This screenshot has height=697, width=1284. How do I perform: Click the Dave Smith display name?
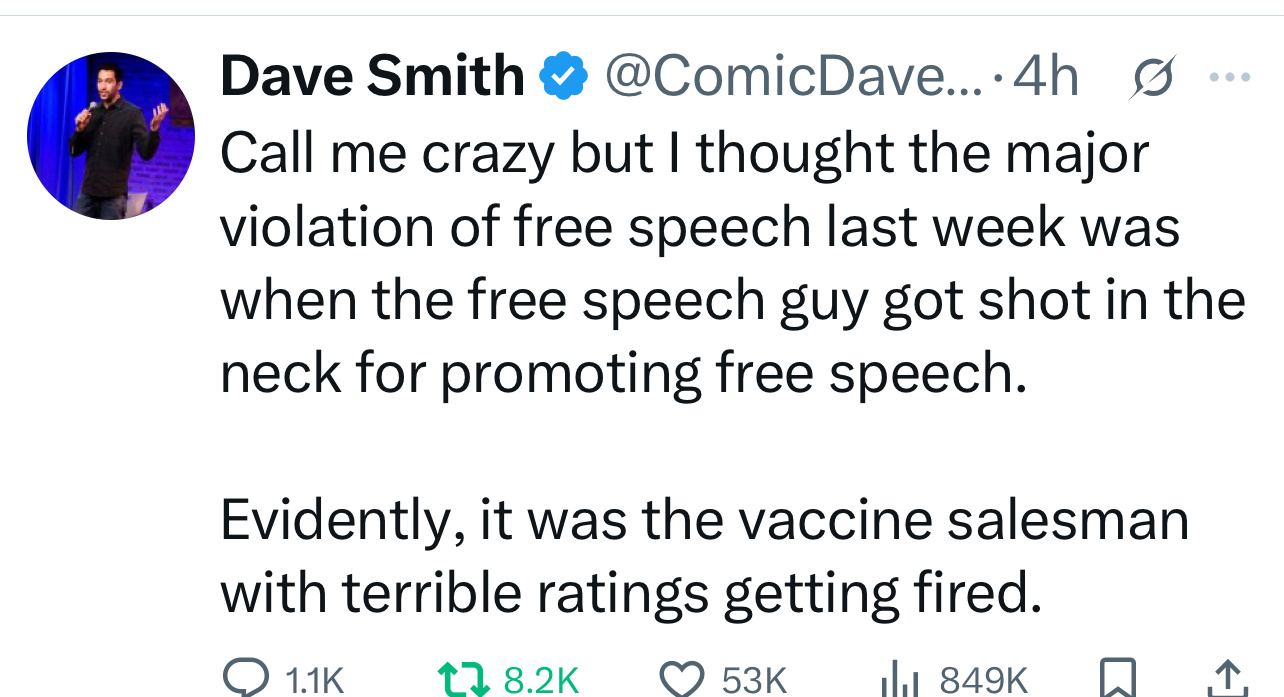[x=372, y=77]
